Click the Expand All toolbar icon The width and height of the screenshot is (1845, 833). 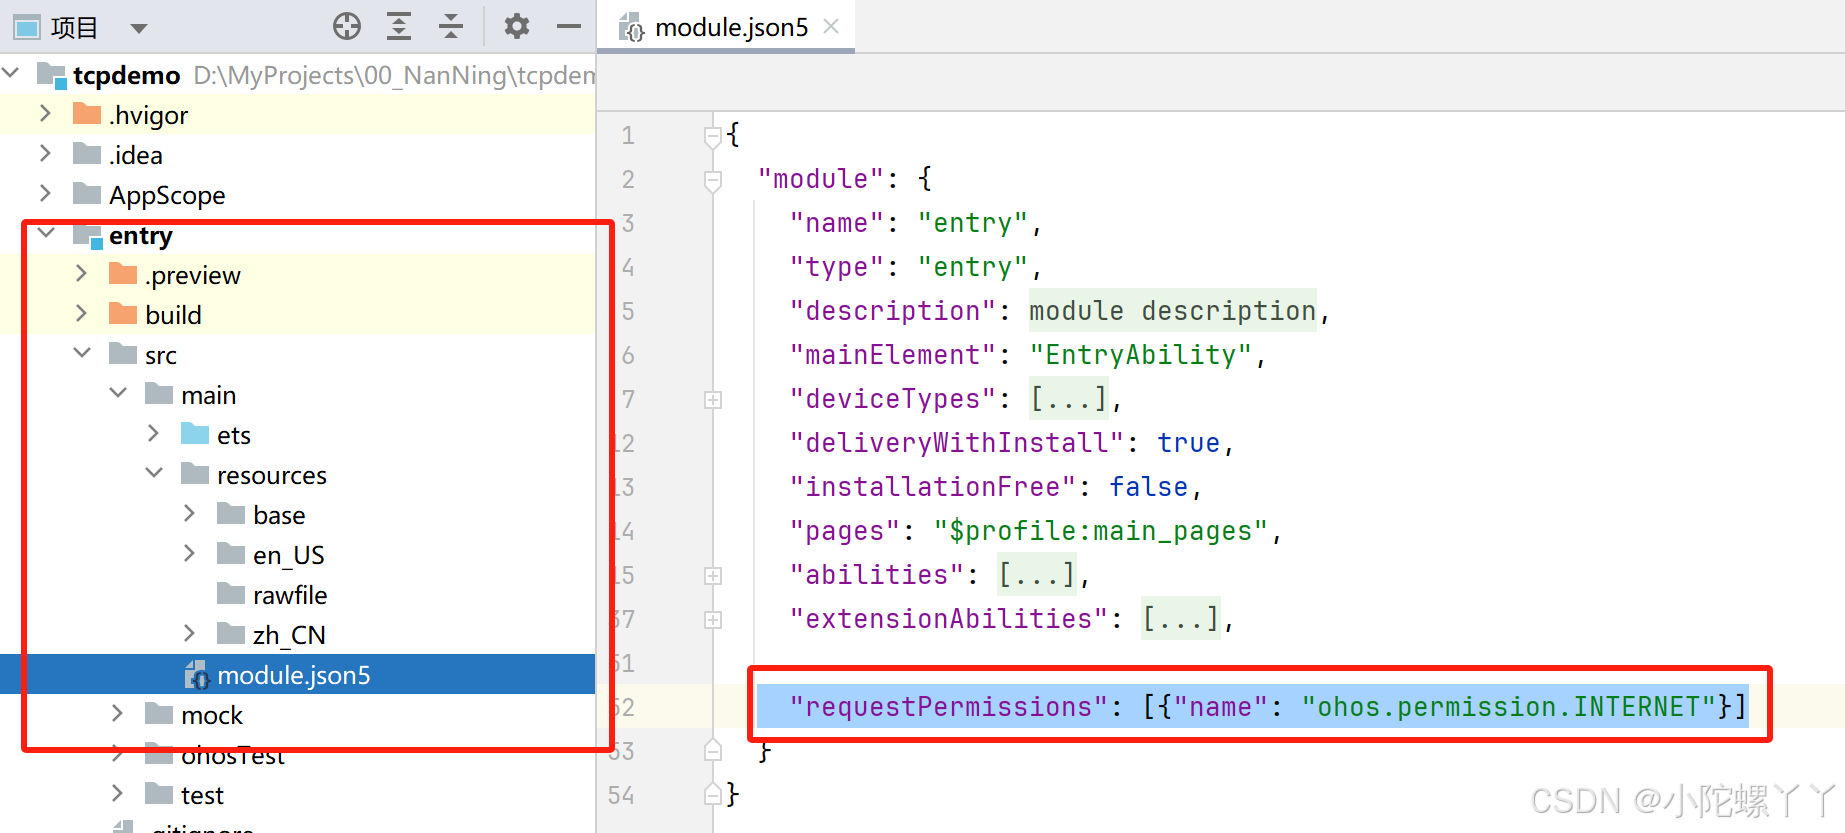[399, 27]
